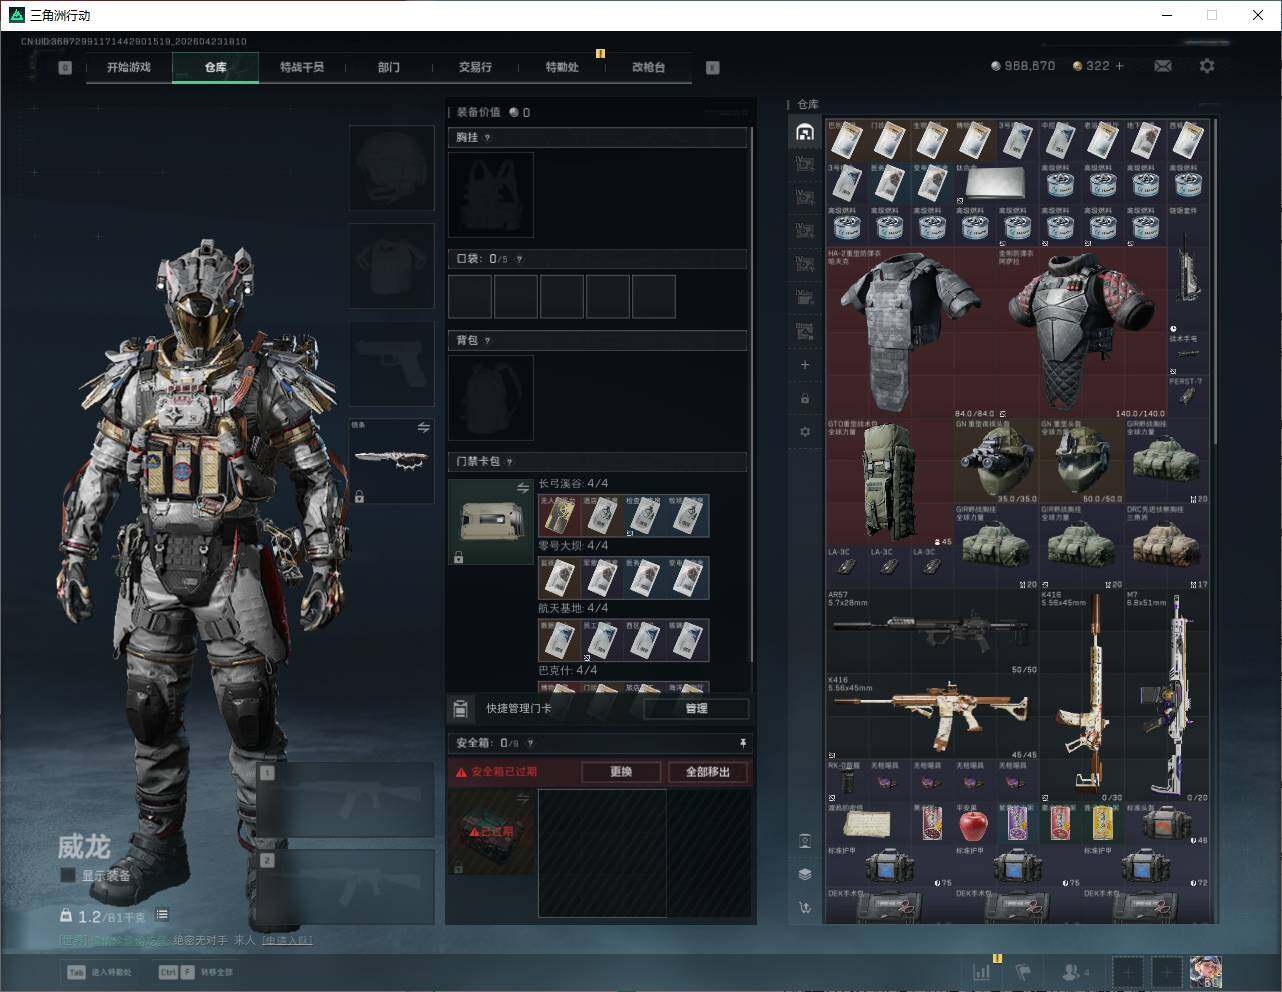The height and width of the screenshot is (992, 1282).
Task: Select the GTI heavy tactical backpack
Action: 889,482
